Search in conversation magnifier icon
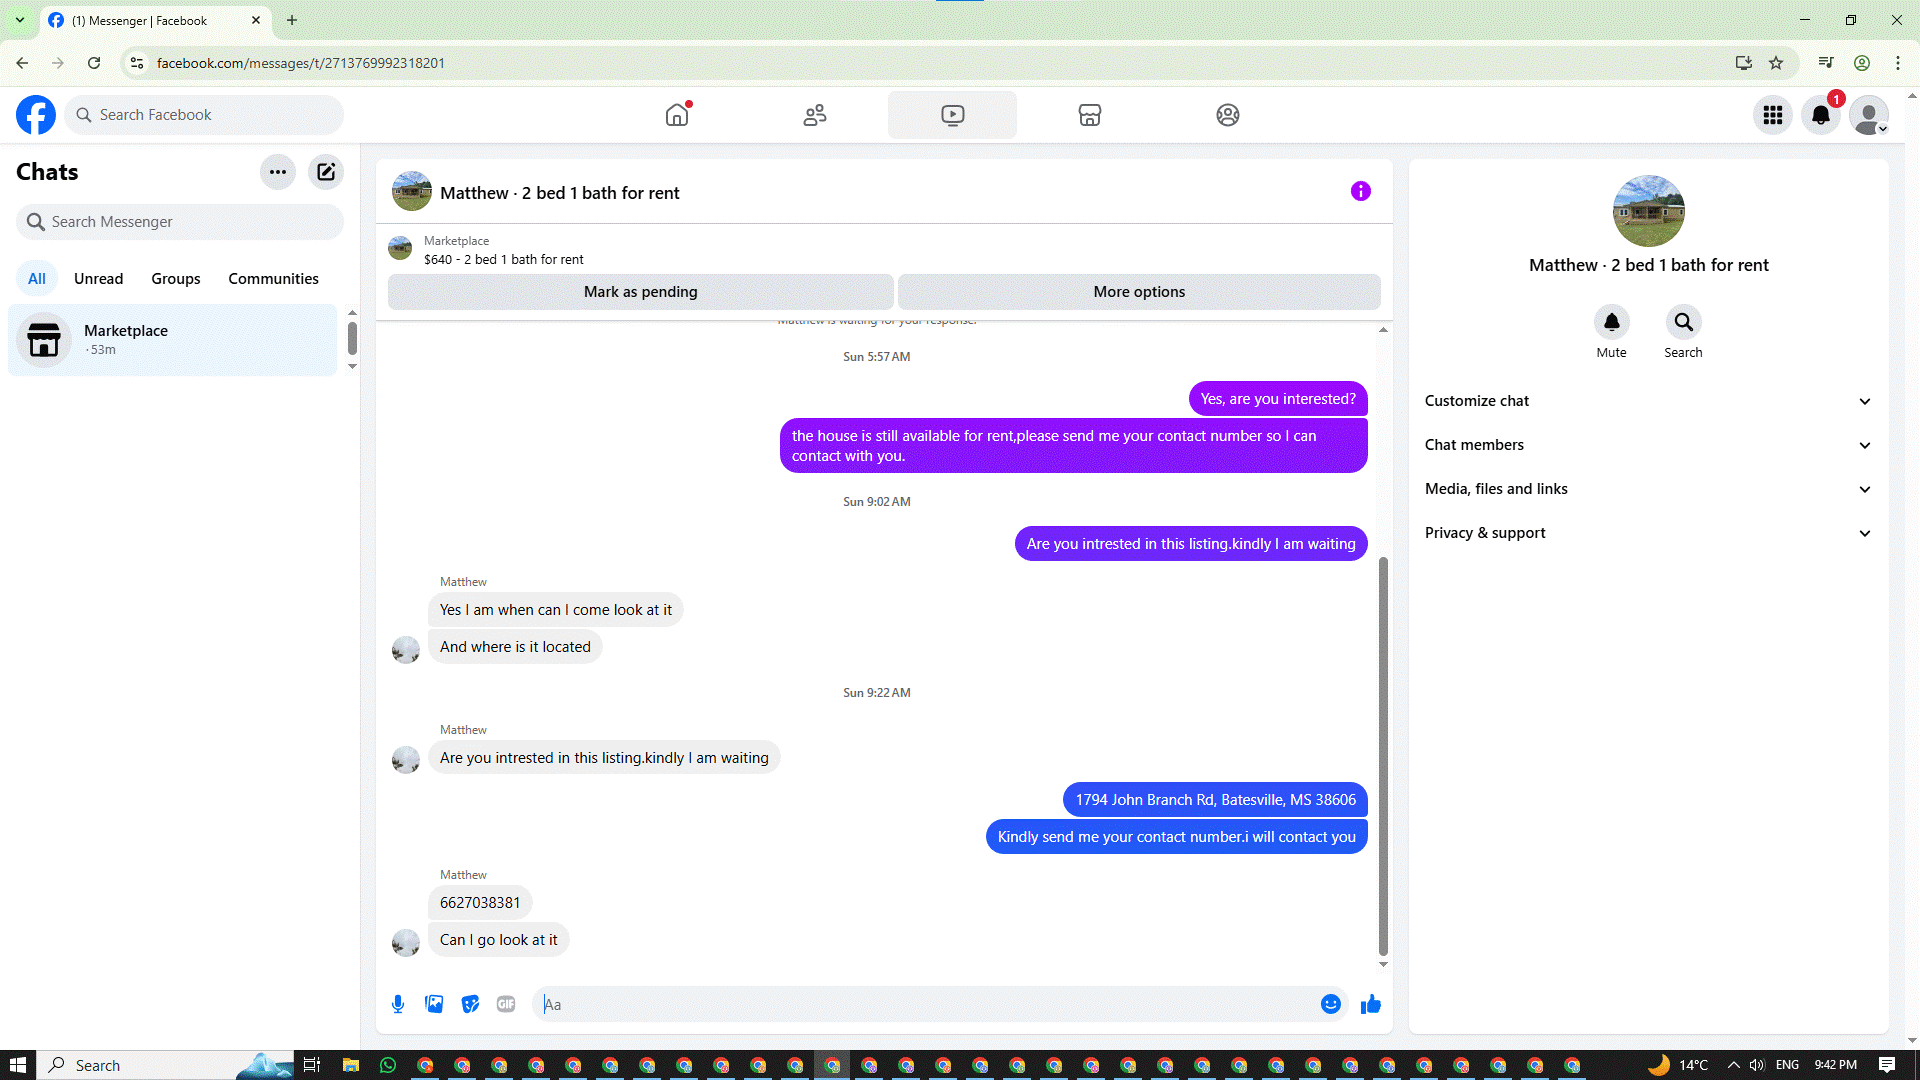Screen dimensions: 1920x1080 coord(1684,322)
